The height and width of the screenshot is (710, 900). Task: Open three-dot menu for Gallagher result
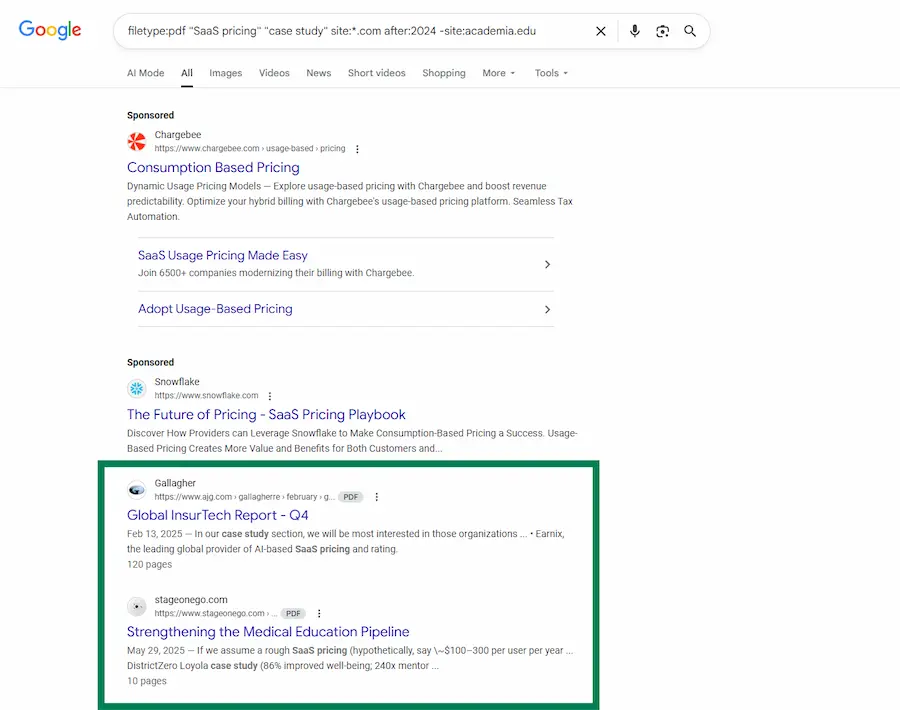376,497
